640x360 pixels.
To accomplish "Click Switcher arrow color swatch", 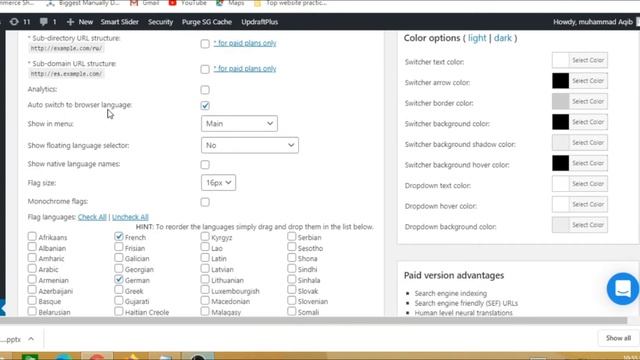I will tap(560, 81).
